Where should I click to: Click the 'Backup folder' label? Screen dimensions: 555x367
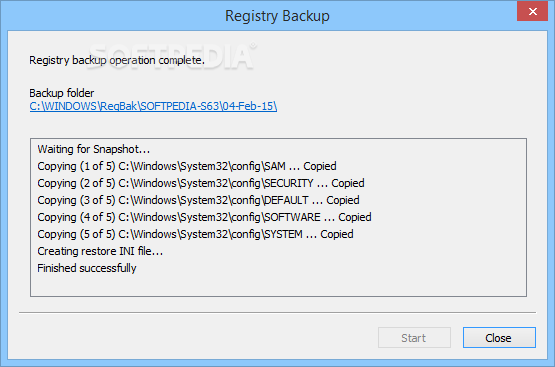point(62,93)
